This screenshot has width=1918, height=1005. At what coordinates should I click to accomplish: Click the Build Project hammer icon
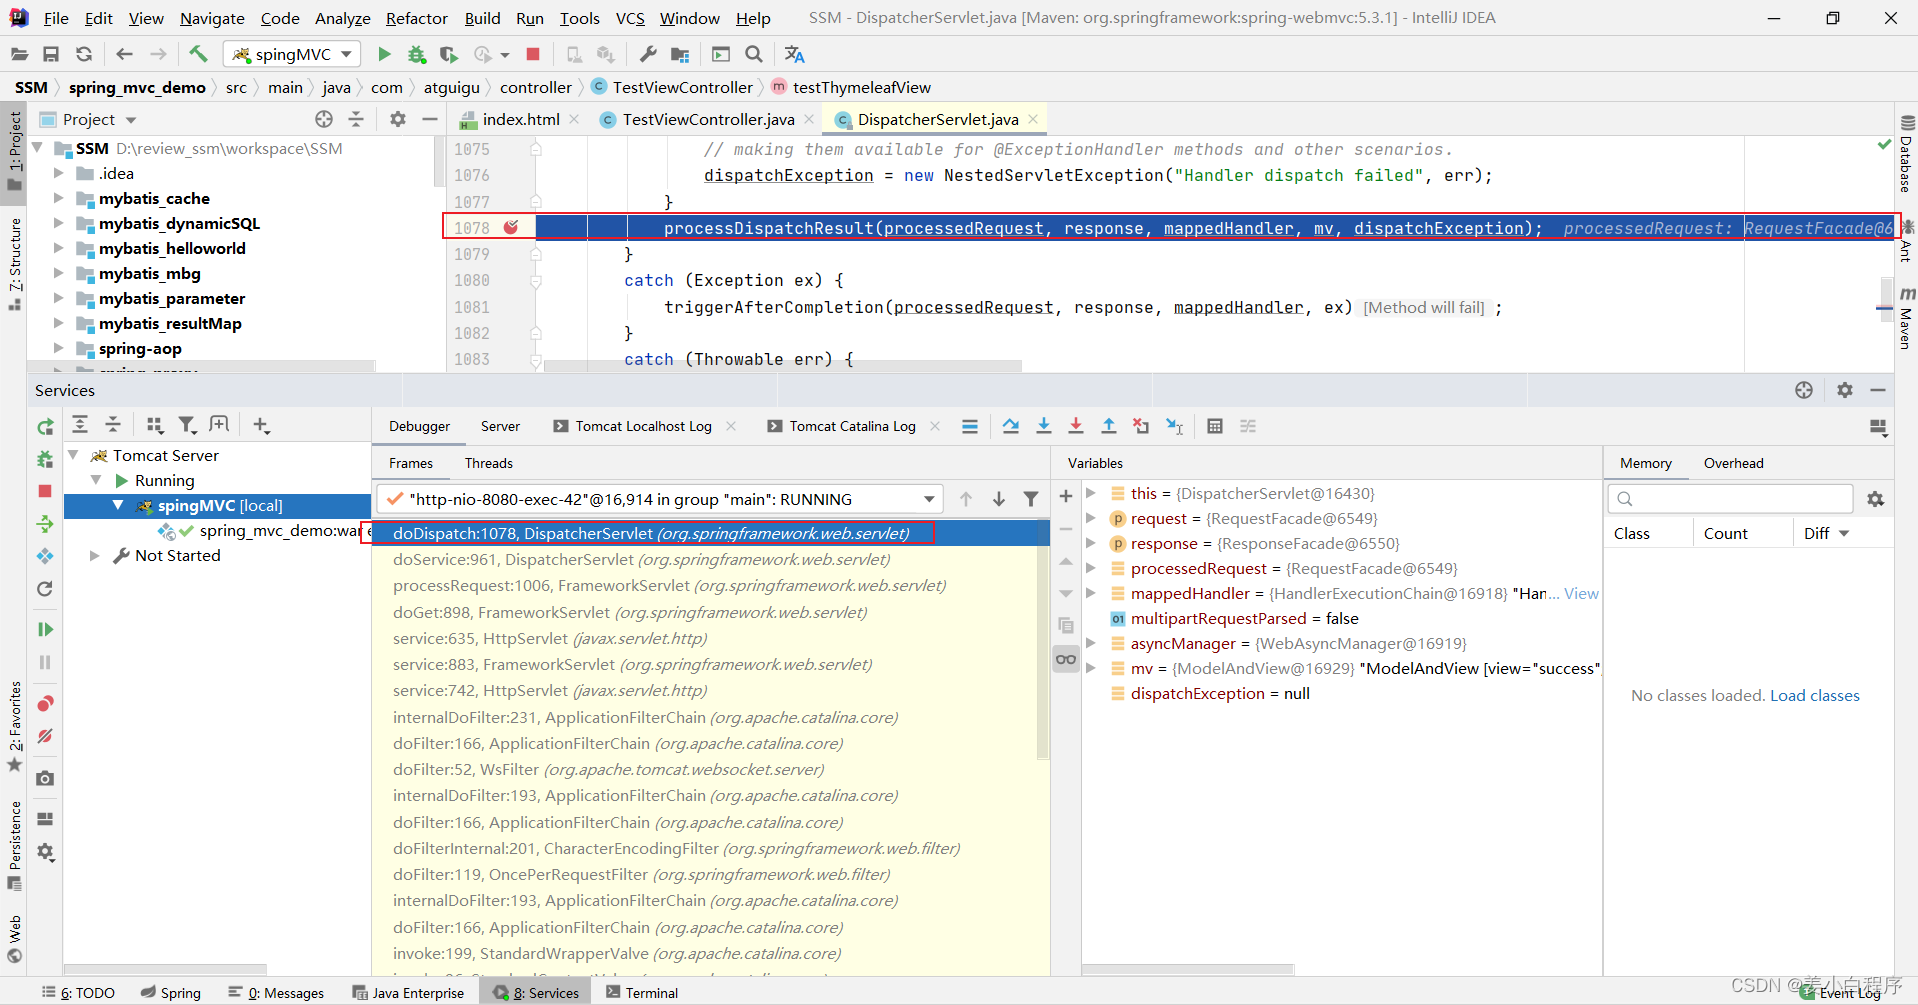click(x=198, y=54)
